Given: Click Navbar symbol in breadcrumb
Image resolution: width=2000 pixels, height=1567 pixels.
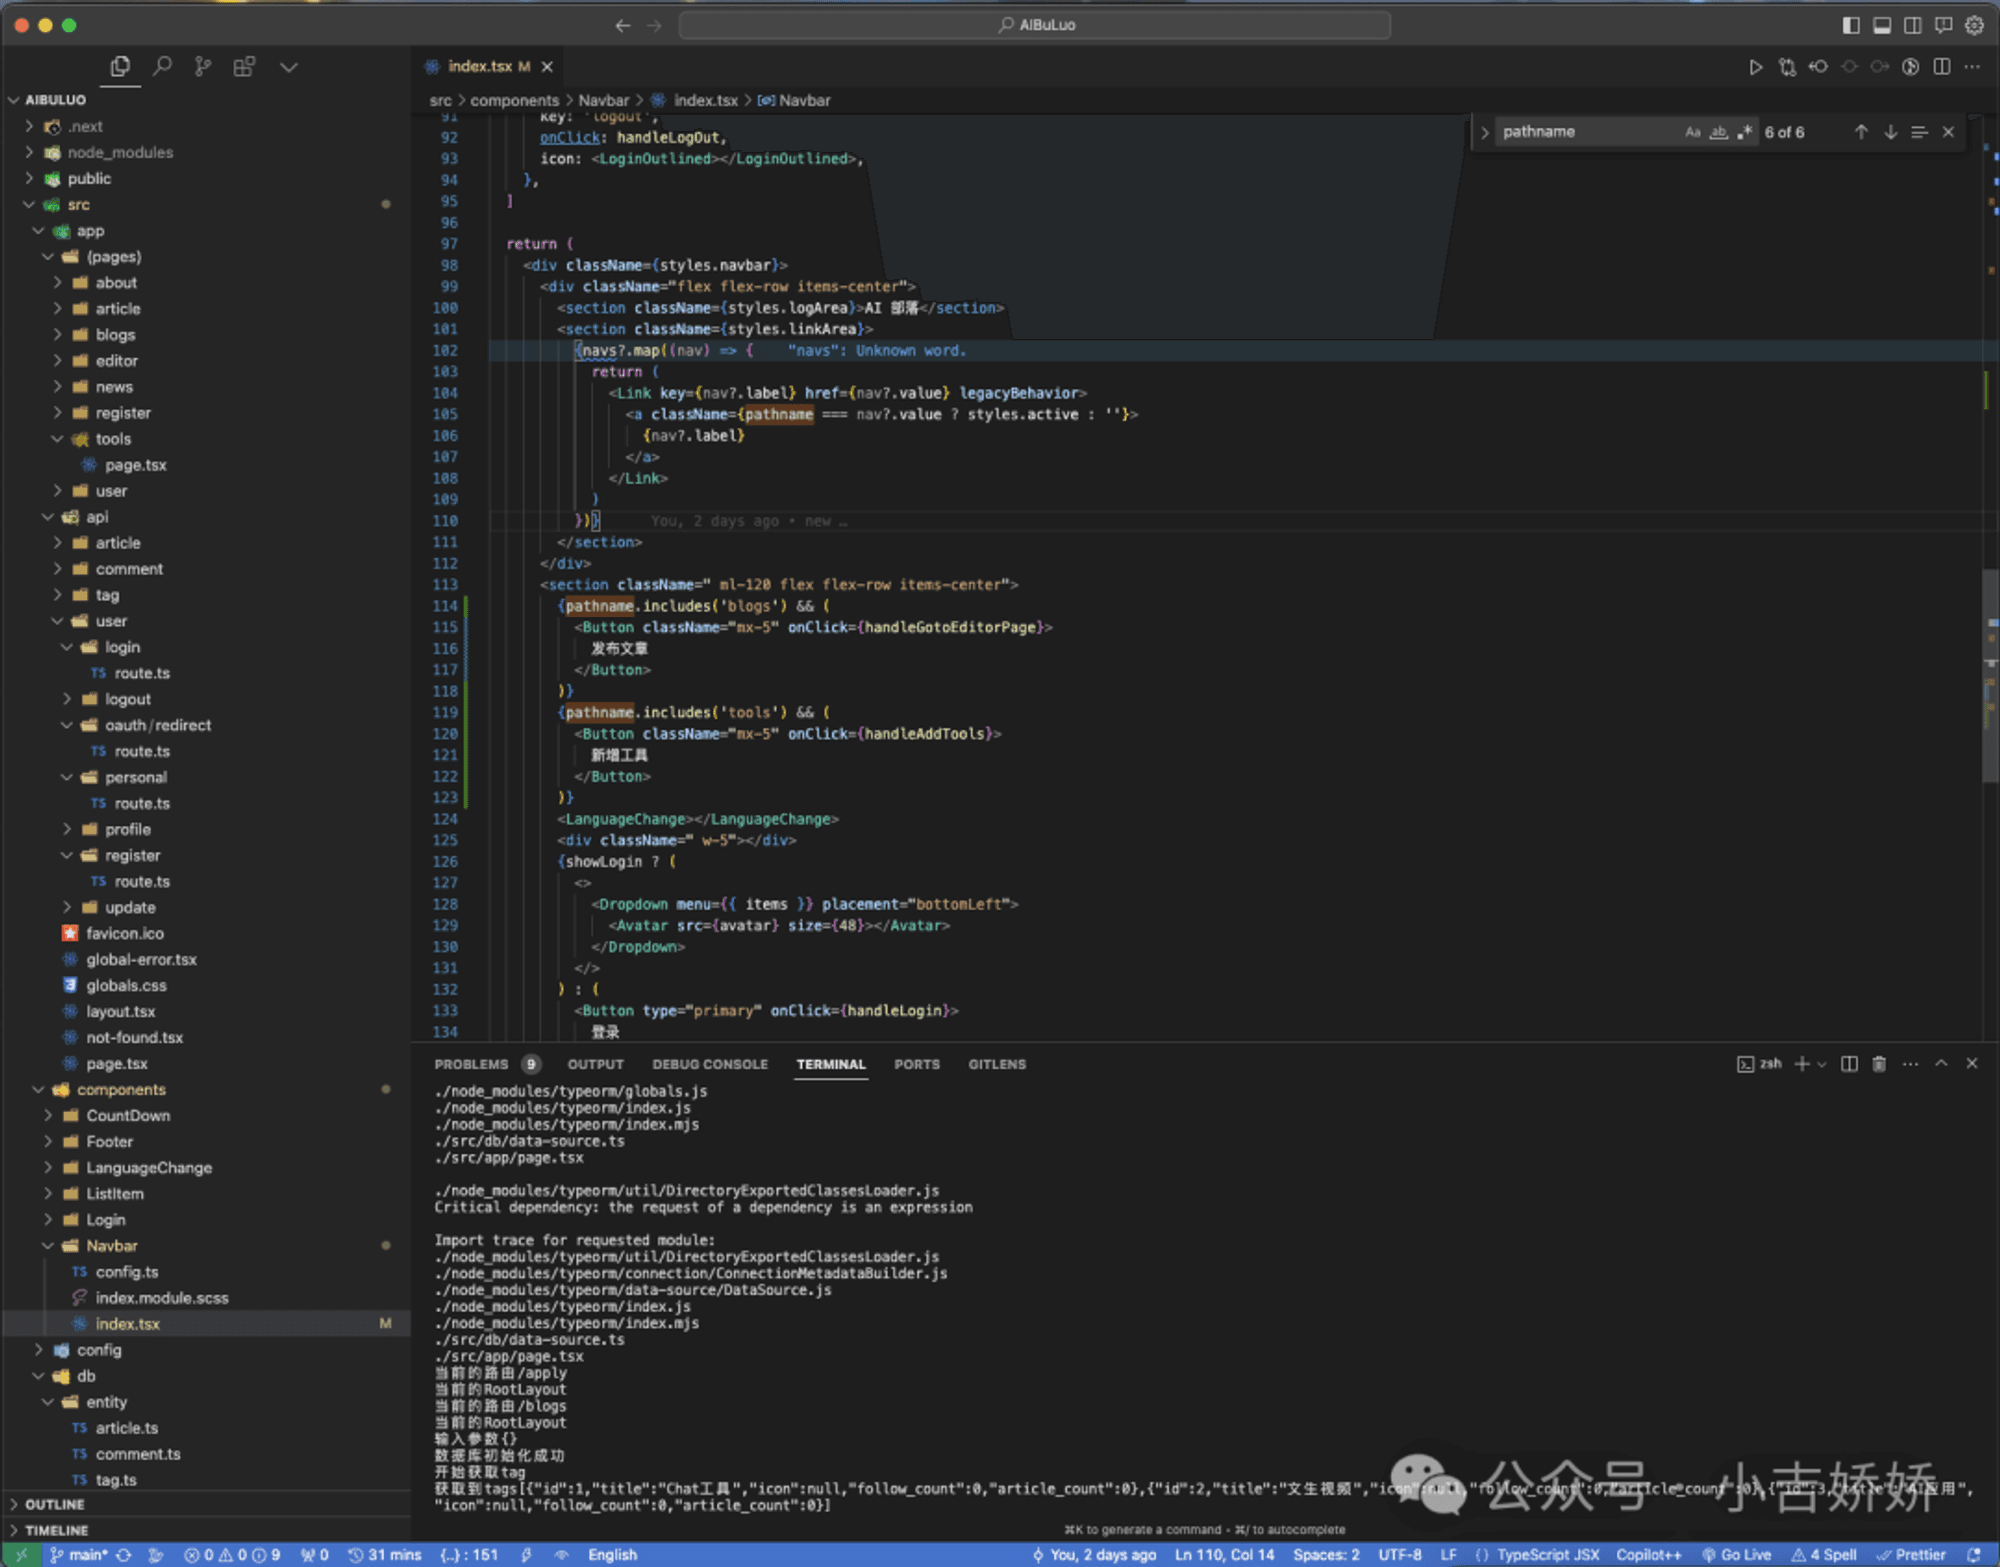Looking at the screenshot, I should [794, 100].
